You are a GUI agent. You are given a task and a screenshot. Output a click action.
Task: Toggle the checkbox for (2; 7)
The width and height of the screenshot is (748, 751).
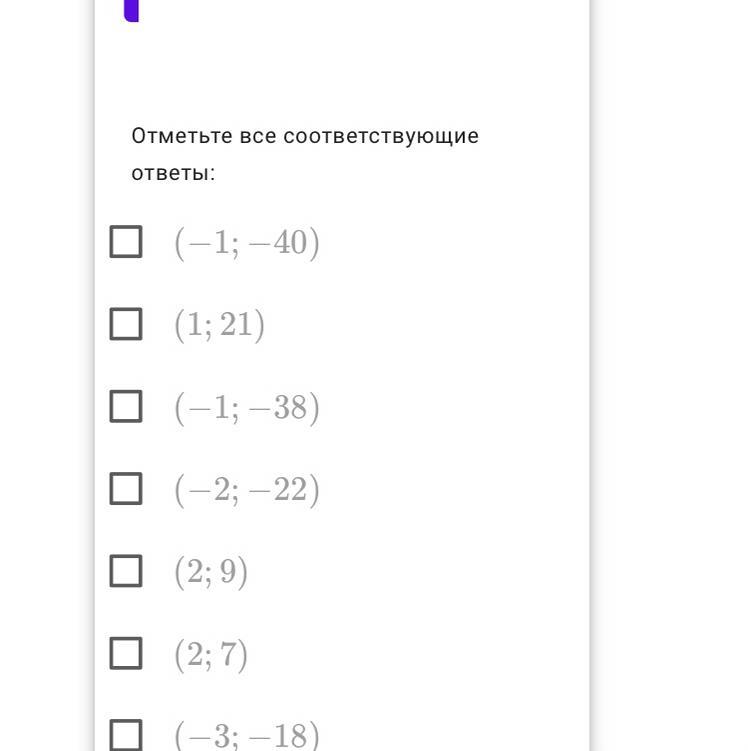126,653
